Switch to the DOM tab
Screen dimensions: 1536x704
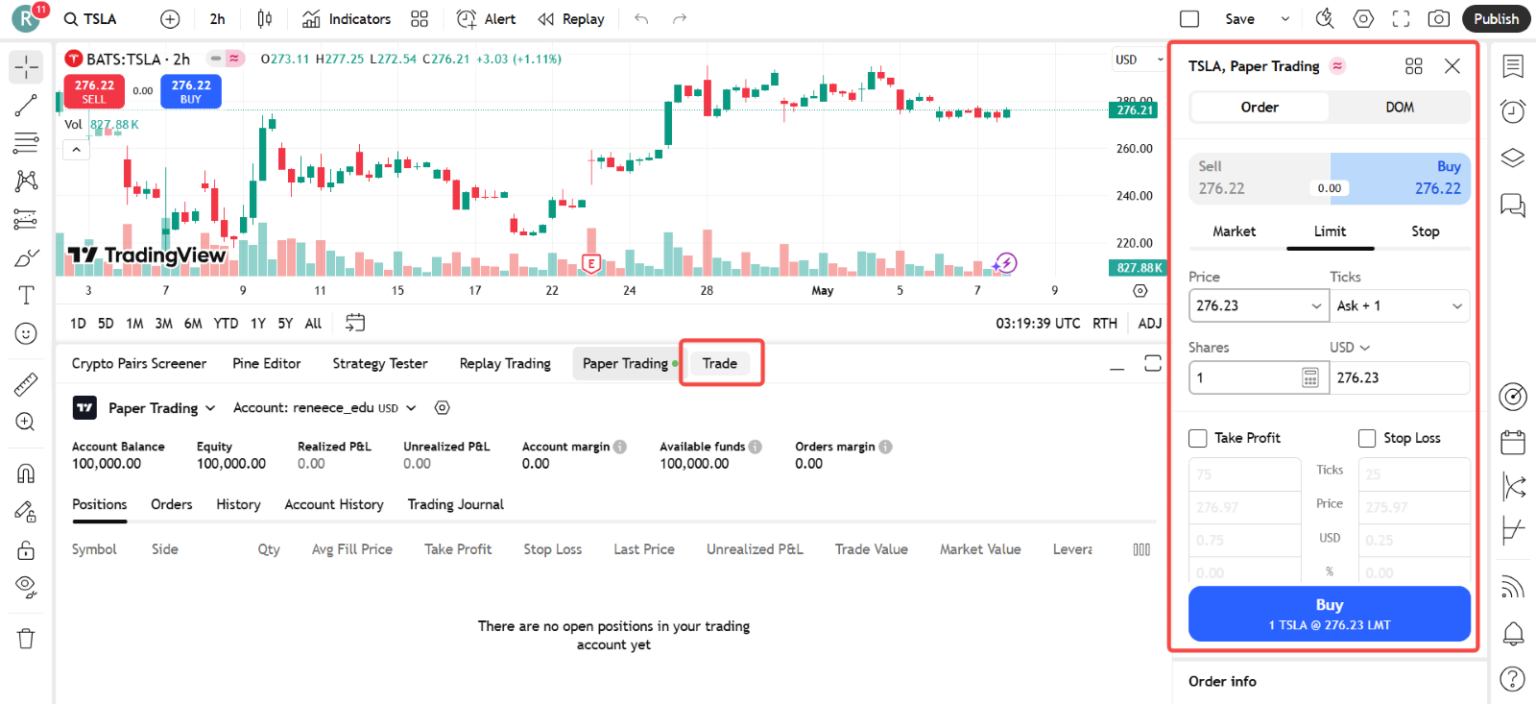pos(1399,107)
